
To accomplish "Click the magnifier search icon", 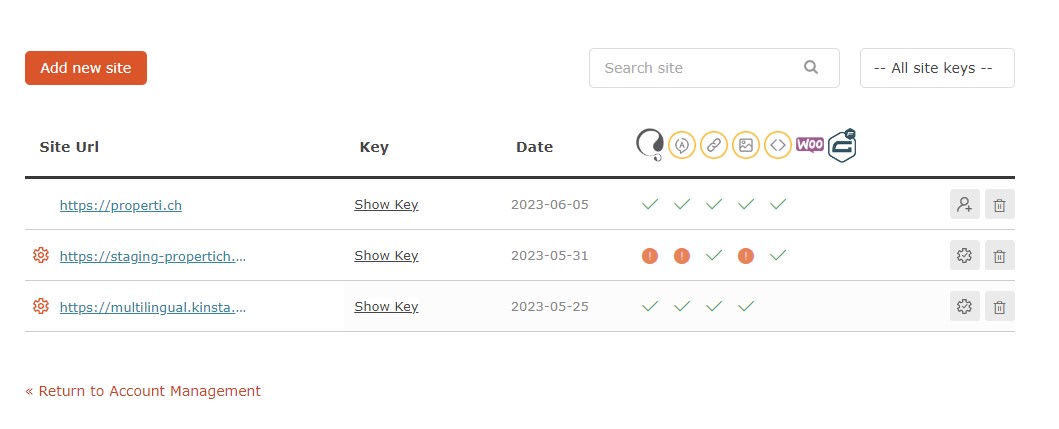I will 811,67.
